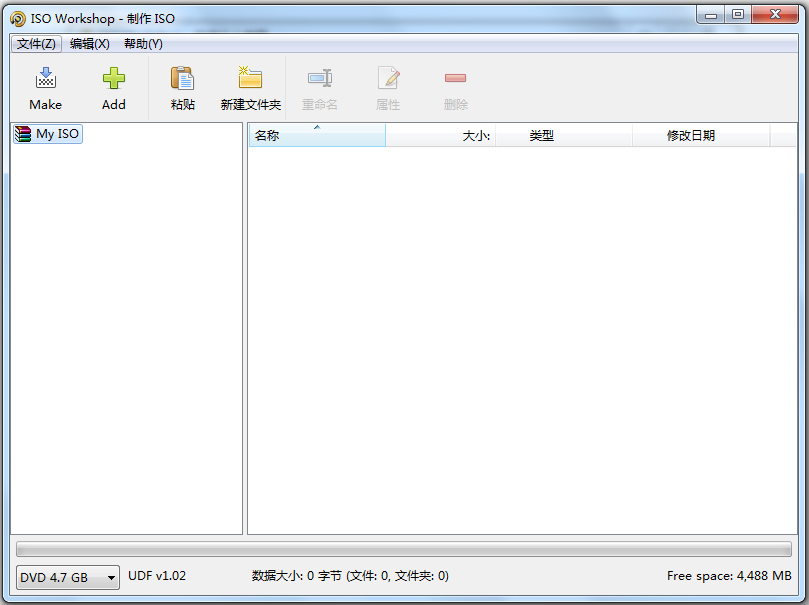Sort by the 名称 column header
This screenshot has height=605, width=809.
point(317,136)
